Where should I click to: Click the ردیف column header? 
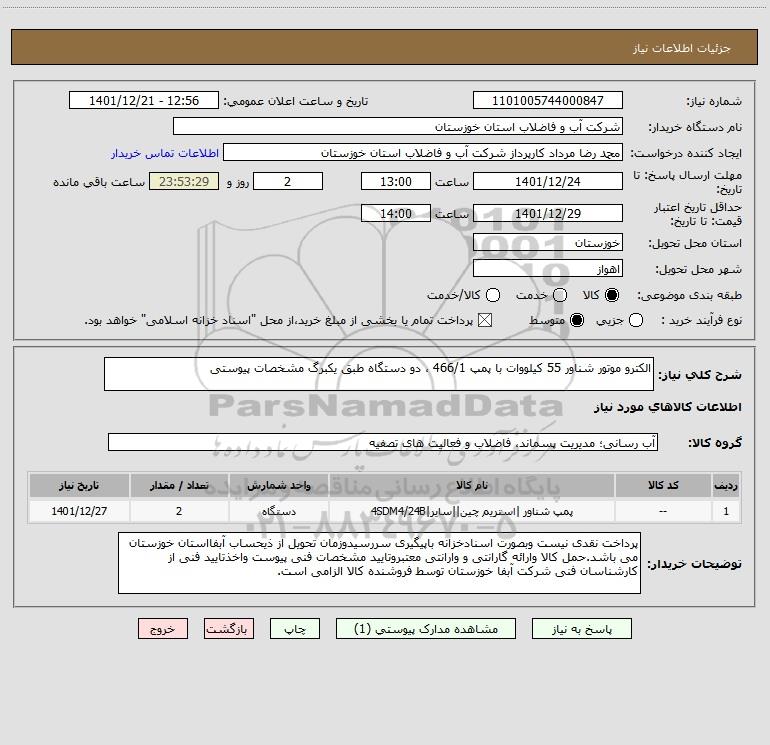(726, 485)
